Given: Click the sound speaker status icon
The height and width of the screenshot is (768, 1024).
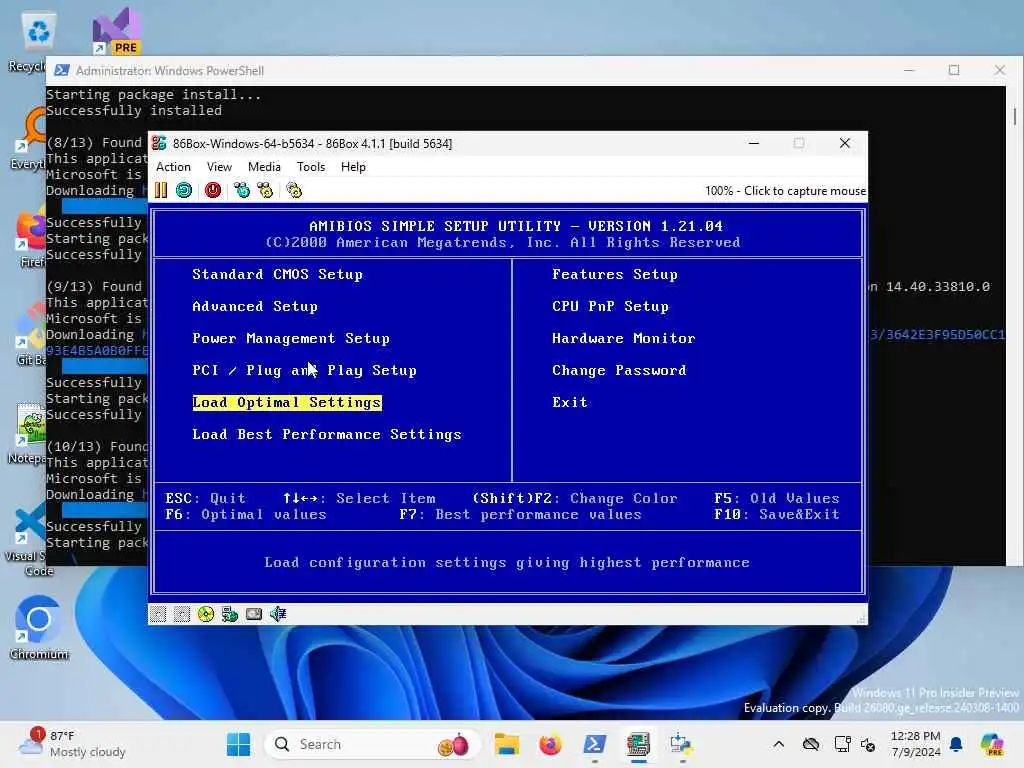Looking at the screenshot, I should tap(278, 614).
